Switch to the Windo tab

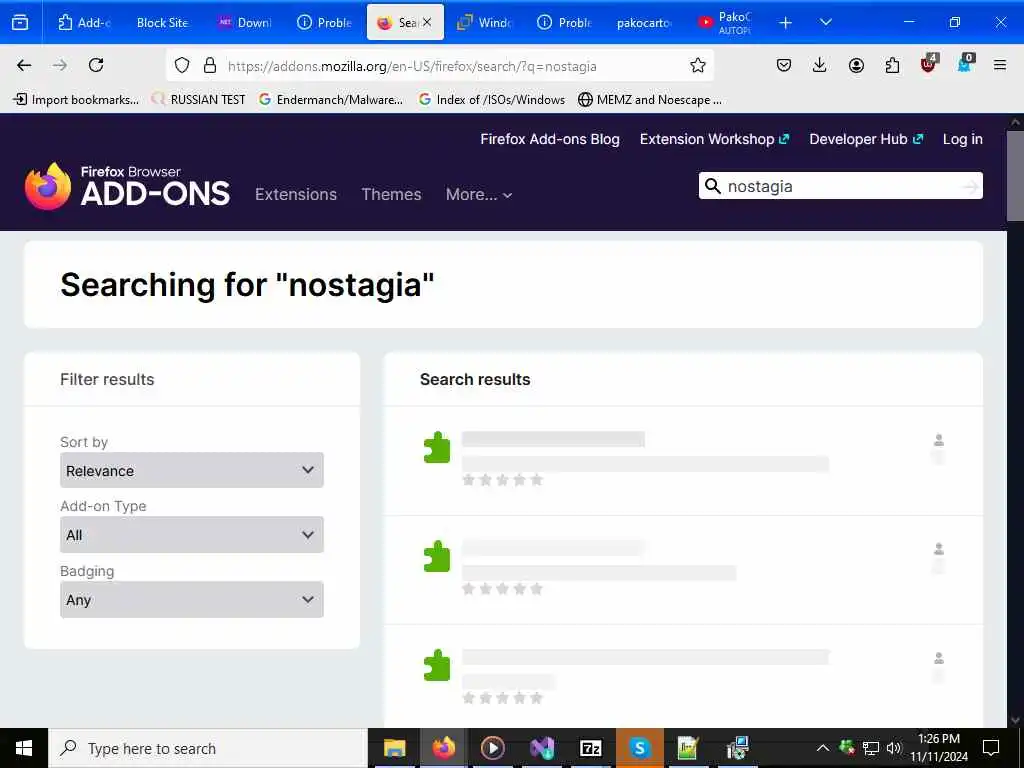(x=485, y=22)
